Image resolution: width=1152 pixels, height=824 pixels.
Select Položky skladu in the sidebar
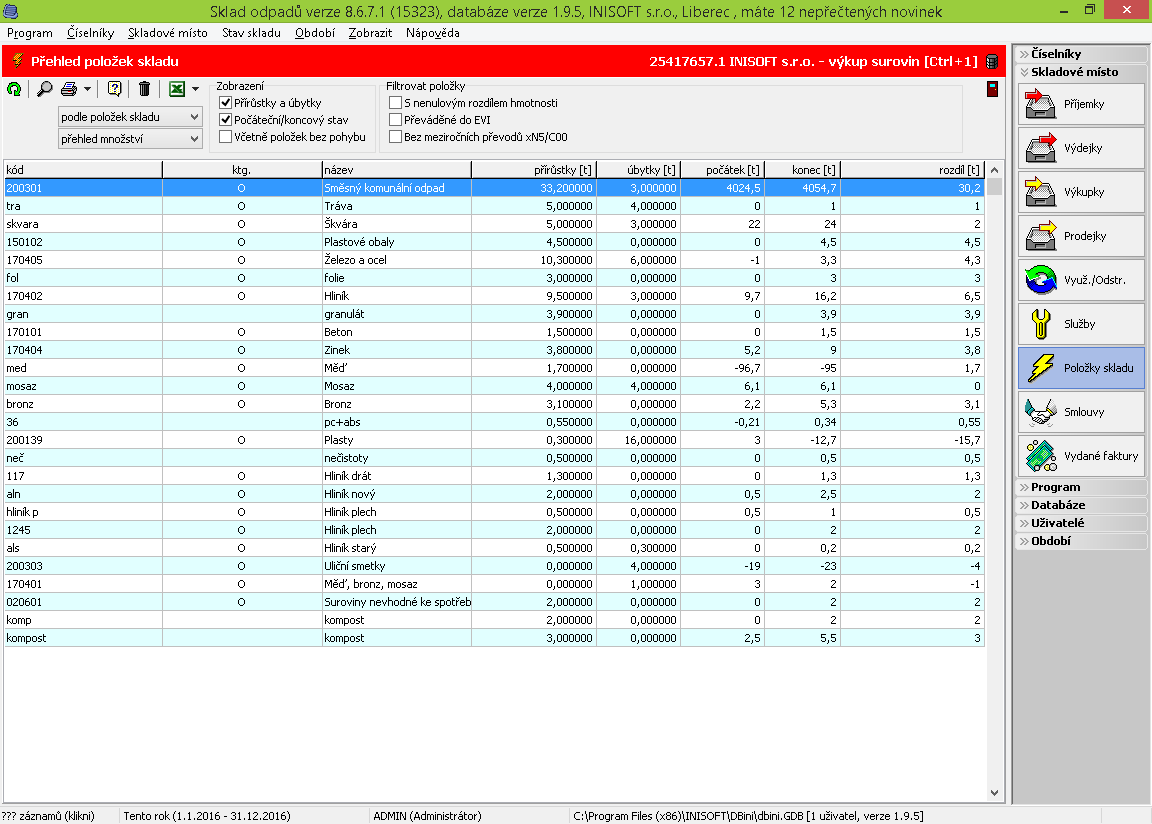click(x=1081, y=368)
